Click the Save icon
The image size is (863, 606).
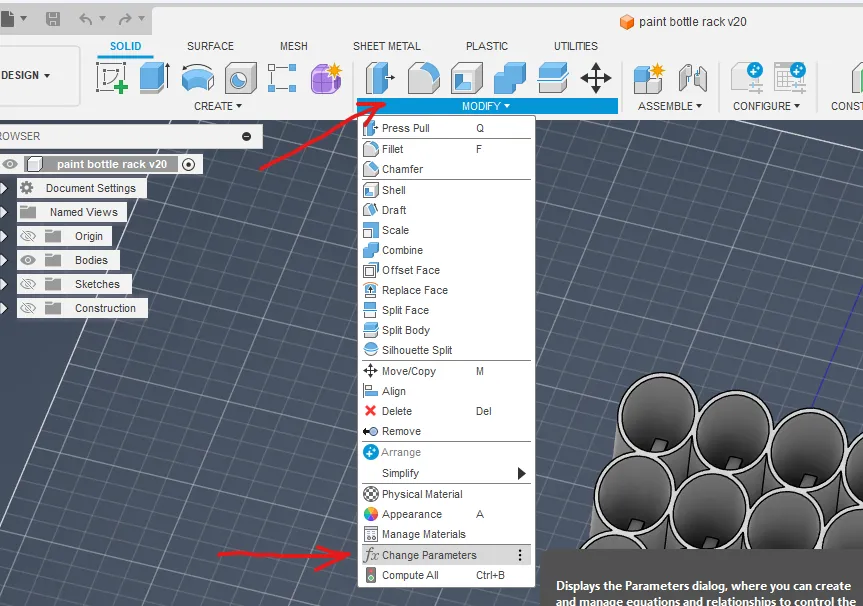pos(53,19)
